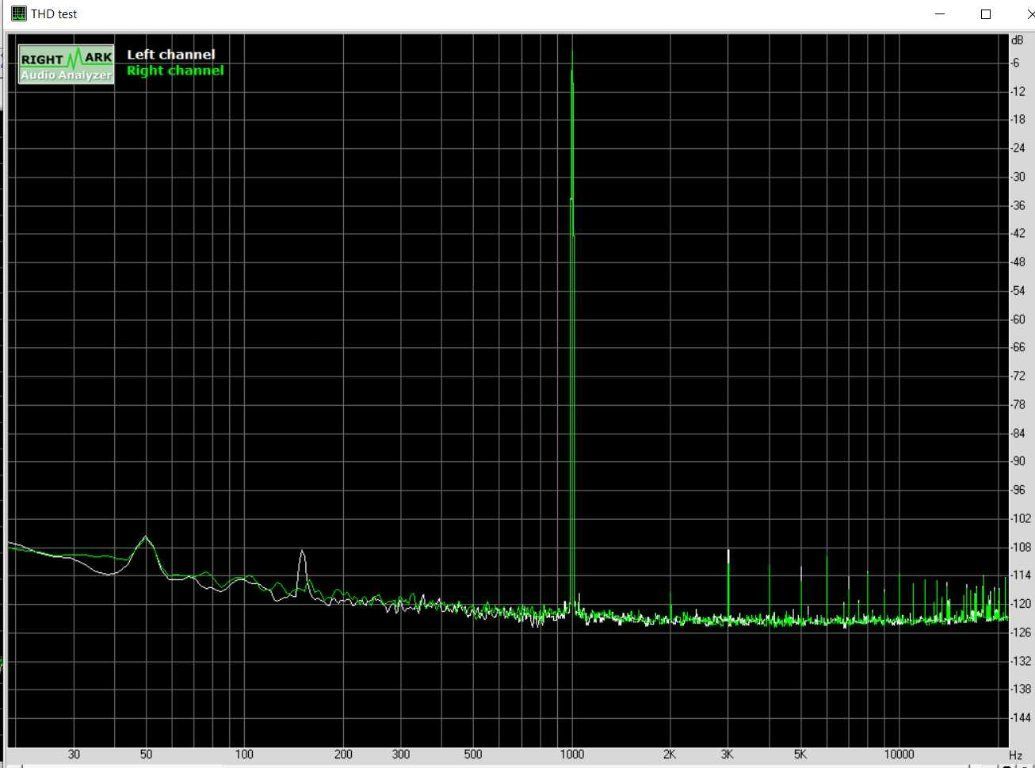Click the '50' frequency axis label
Image resolution: width=1035 pixels, height=768 pixels.
(x=146, y=754)
